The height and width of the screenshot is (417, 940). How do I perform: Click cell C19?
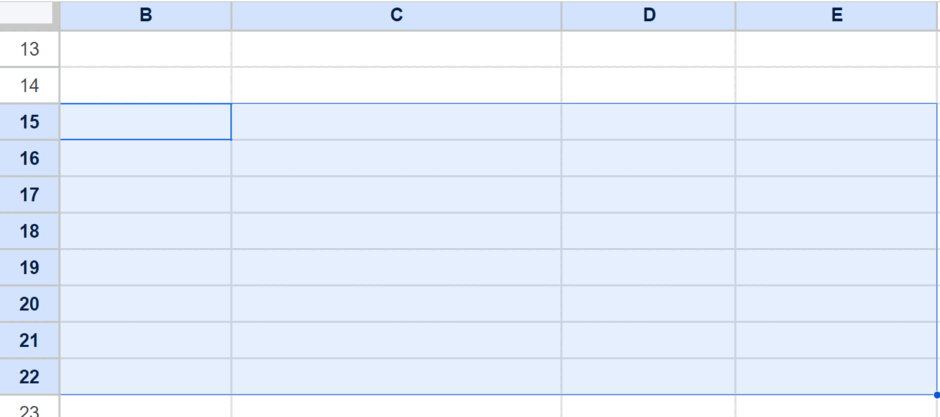396,268
